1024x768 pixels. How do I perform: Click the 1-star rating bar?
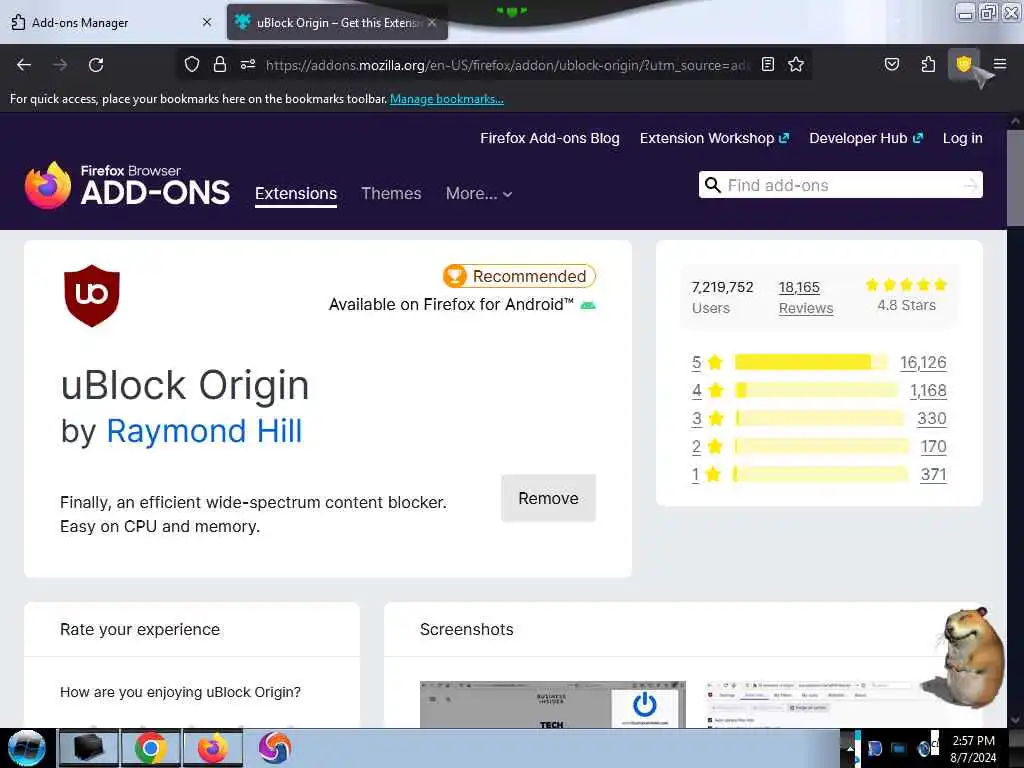tap(820, 474)
